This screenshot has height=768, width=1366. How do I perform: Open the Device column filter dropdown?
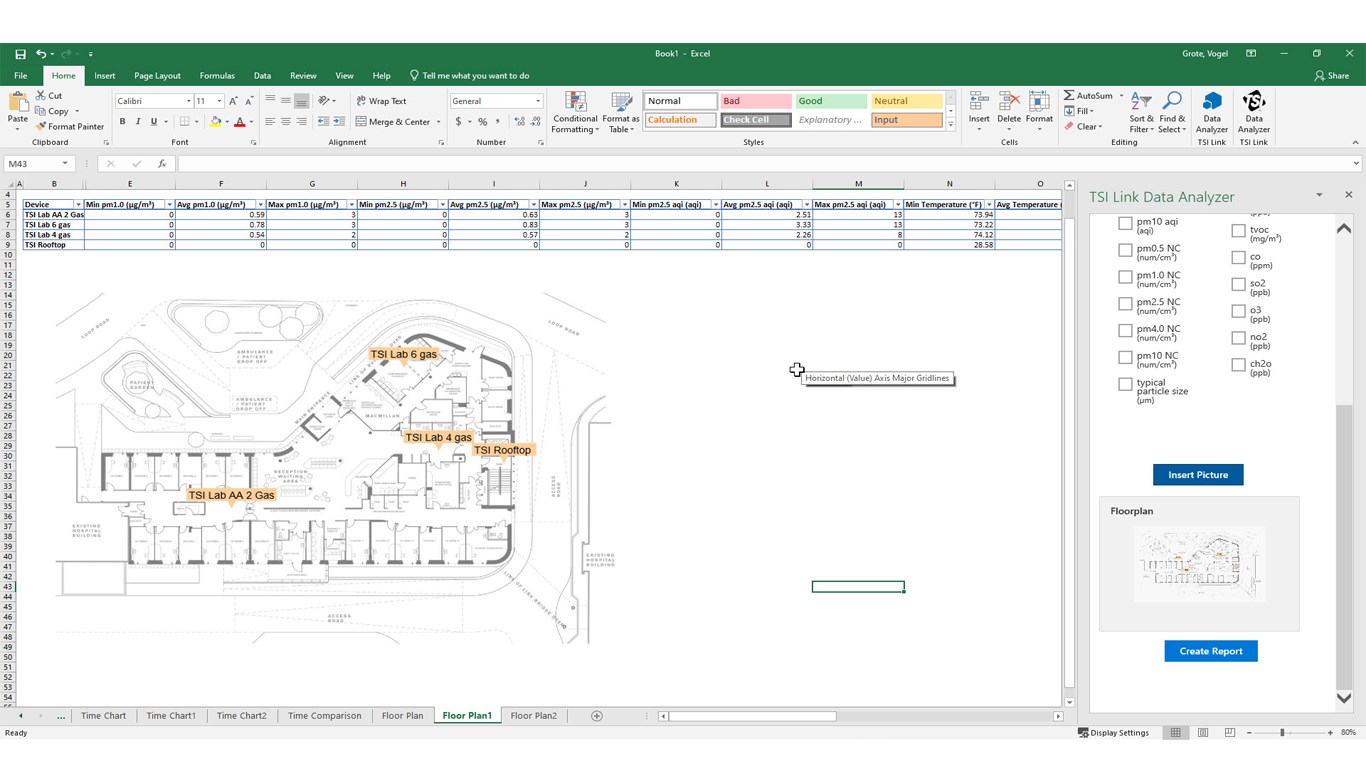(79, 205)
